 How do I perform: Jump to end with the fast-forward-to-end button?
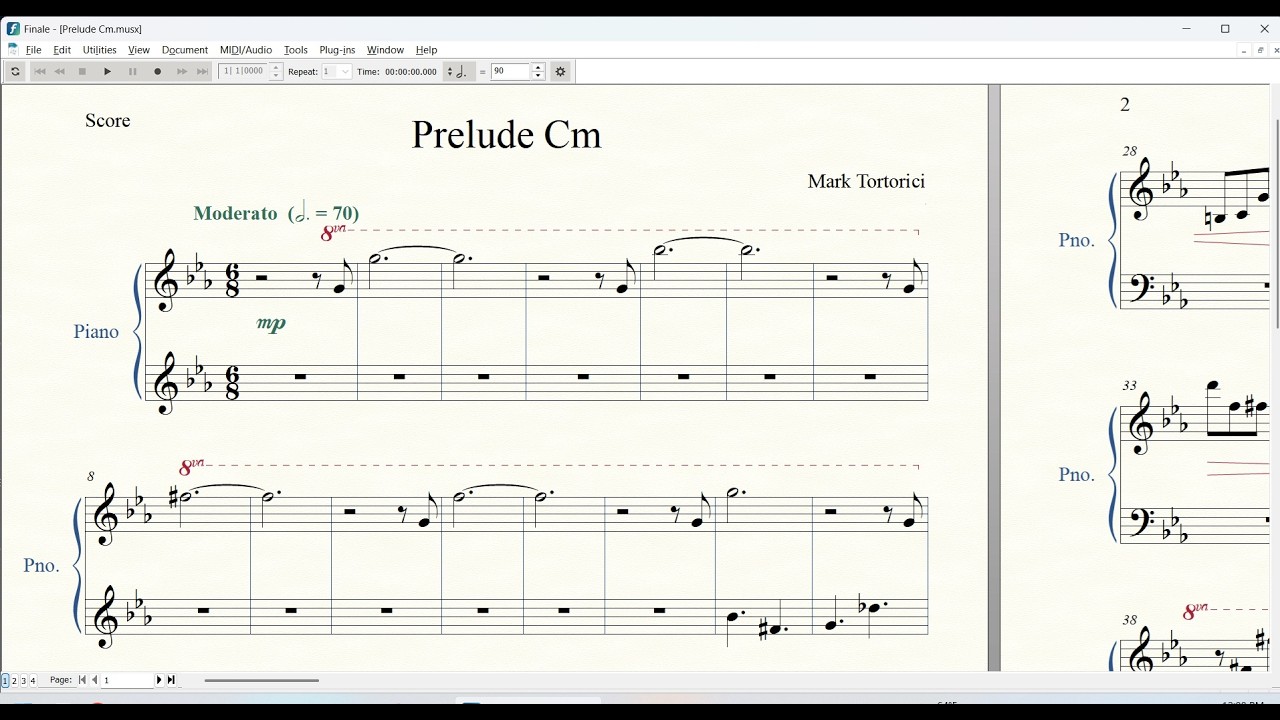203,72
